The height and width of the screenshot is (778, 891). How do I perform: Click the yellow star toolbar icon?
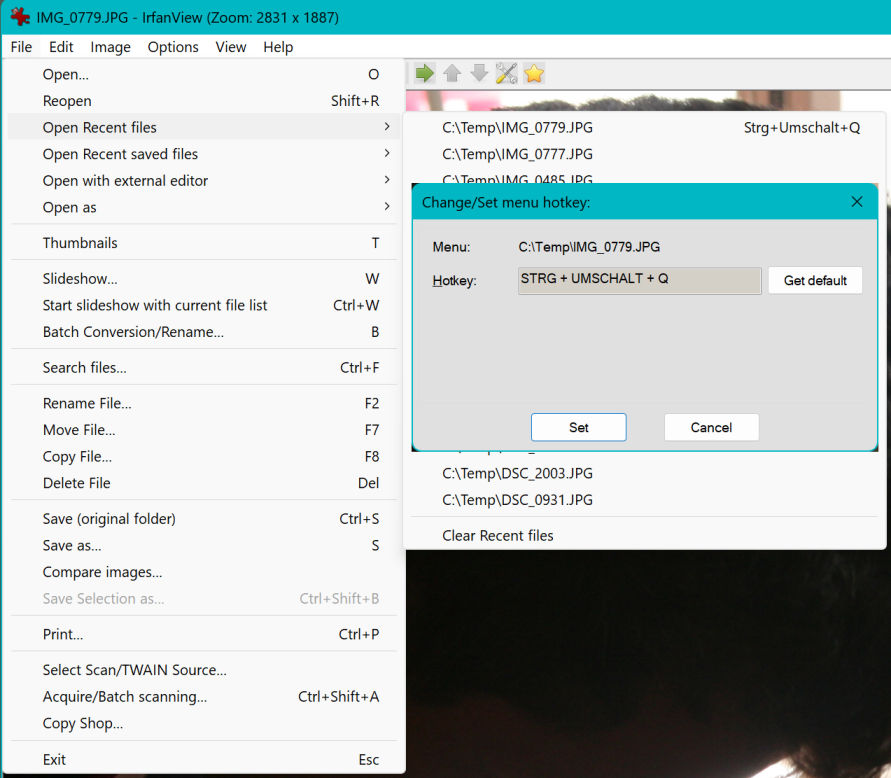[534, 73]
